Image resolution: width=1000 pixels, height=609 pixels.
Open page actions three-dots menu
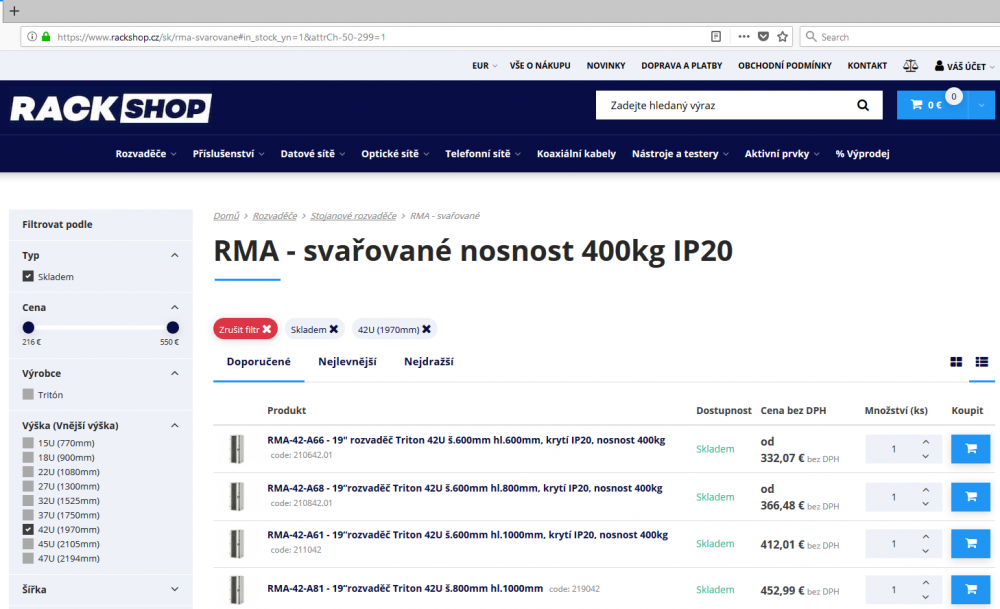pyautogui.click(x=744, y=37)
